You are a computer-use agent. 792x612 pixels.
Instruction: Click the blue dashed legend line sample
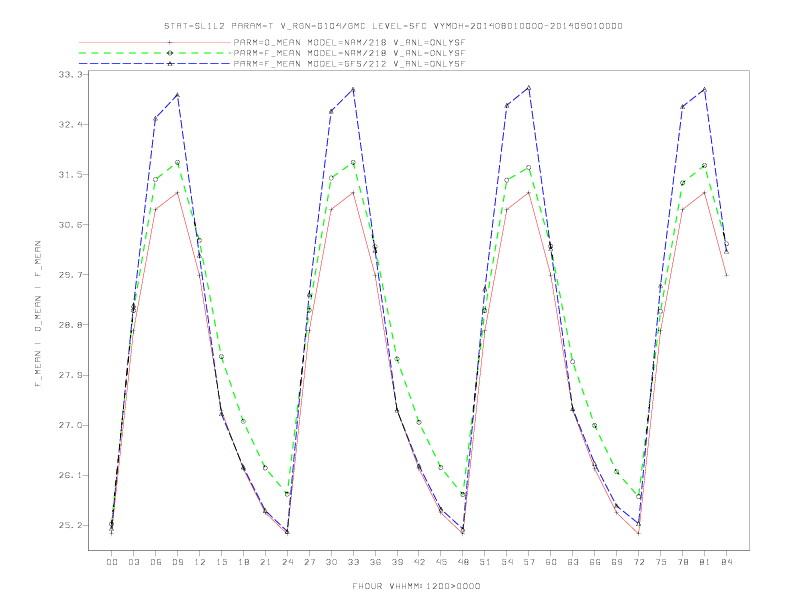(155, 64)
